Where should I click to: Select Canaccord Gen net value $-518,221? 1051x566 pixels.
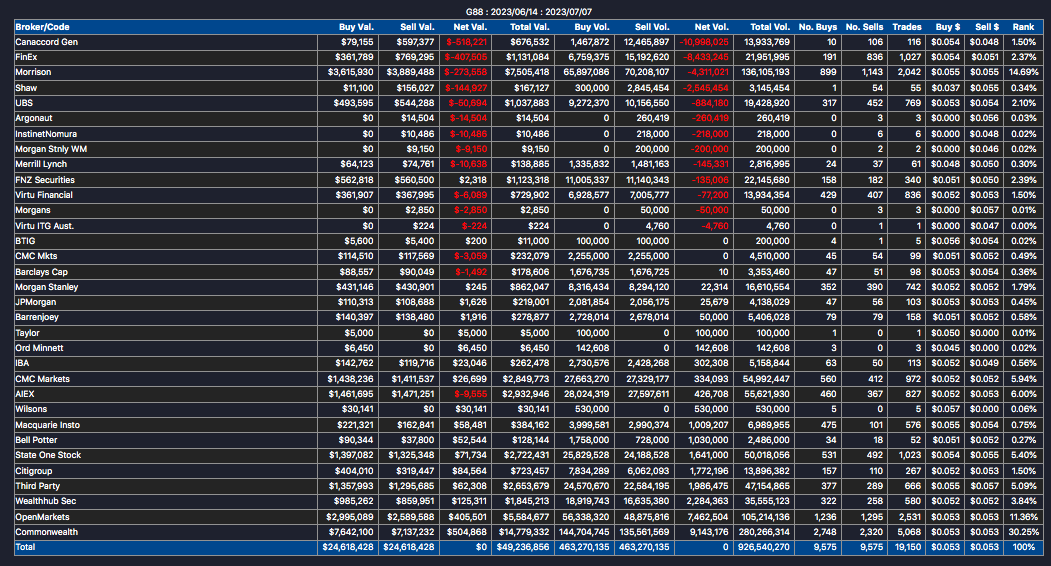[x=467, y=42]
